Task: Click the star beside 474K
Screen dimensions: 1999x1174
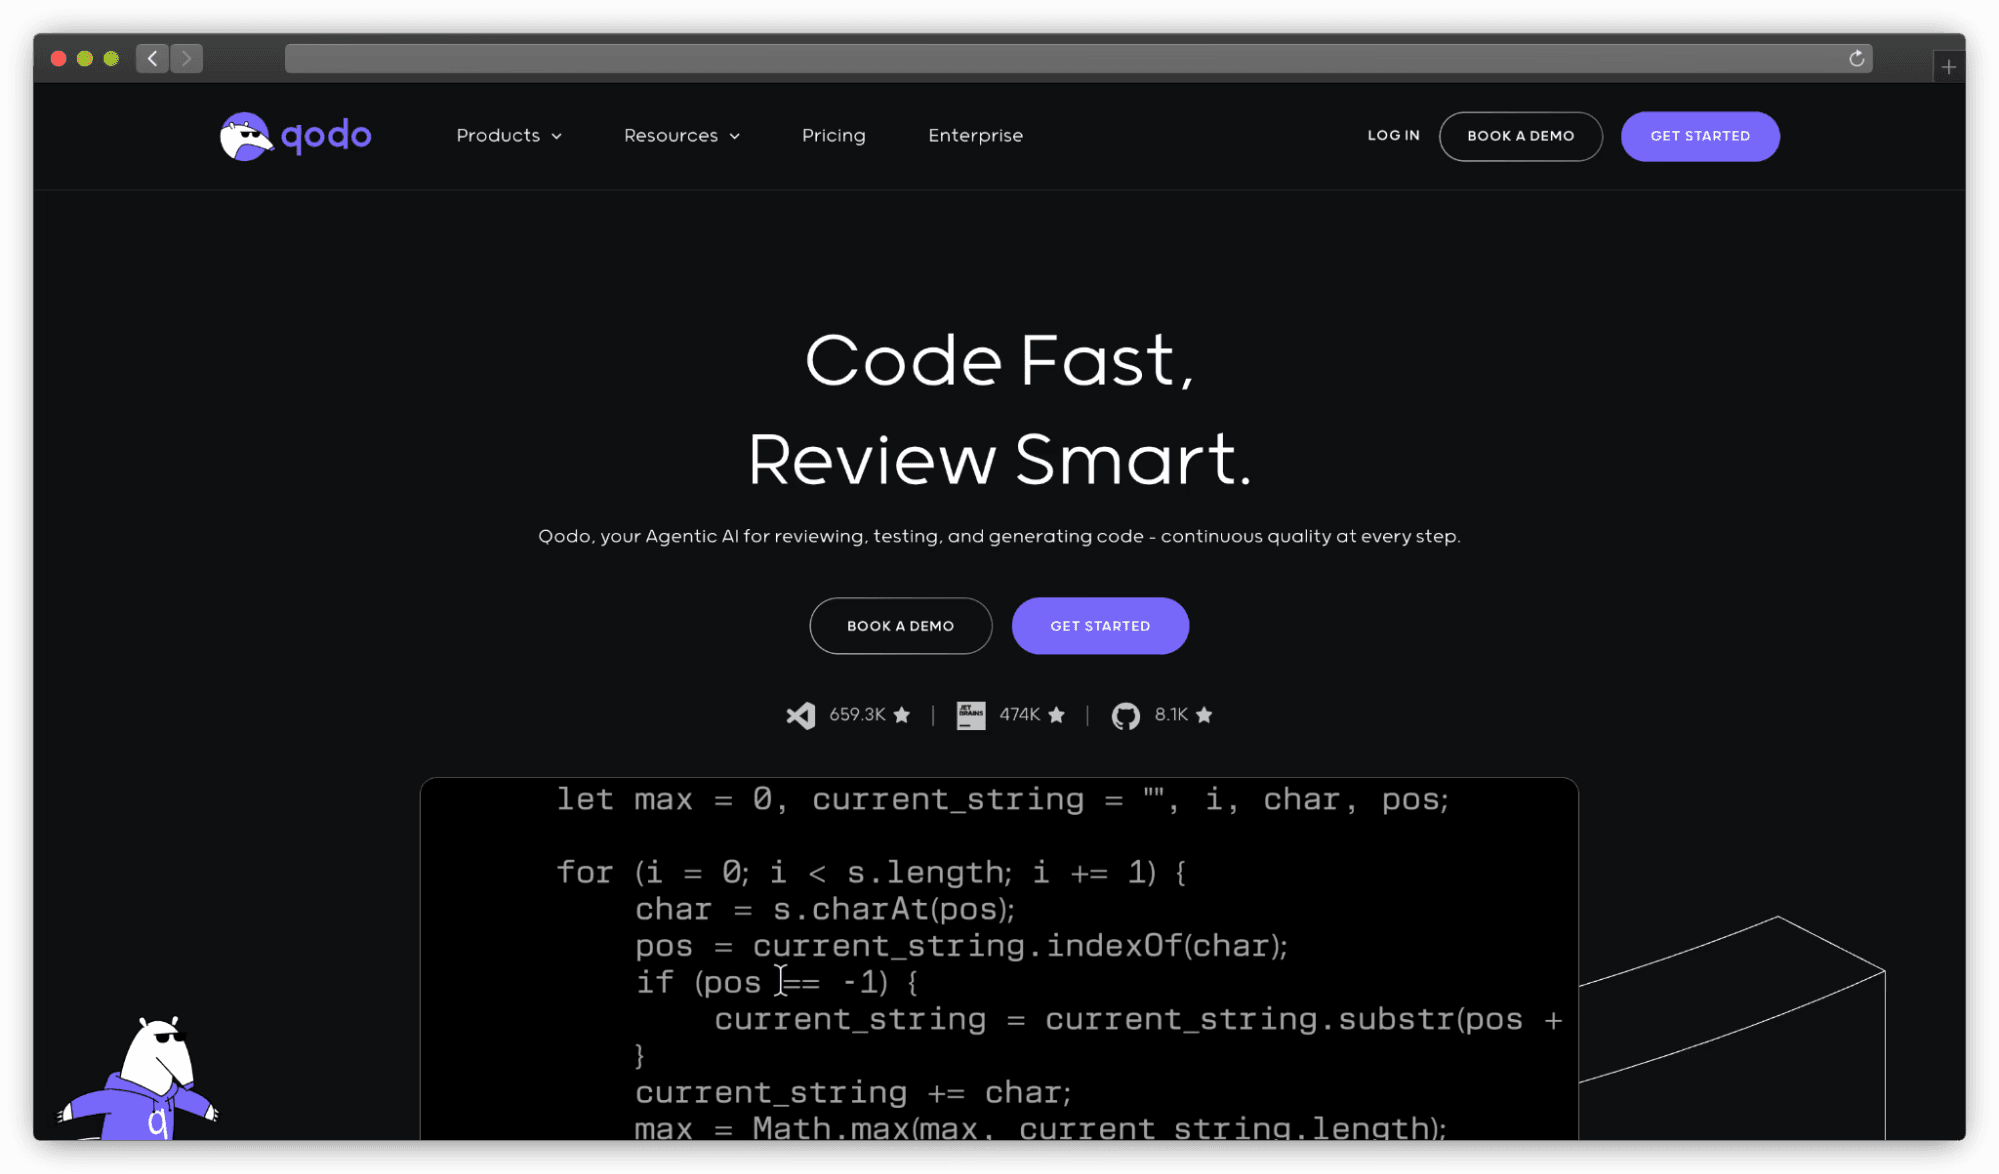Action: [x=1058, y=715]
